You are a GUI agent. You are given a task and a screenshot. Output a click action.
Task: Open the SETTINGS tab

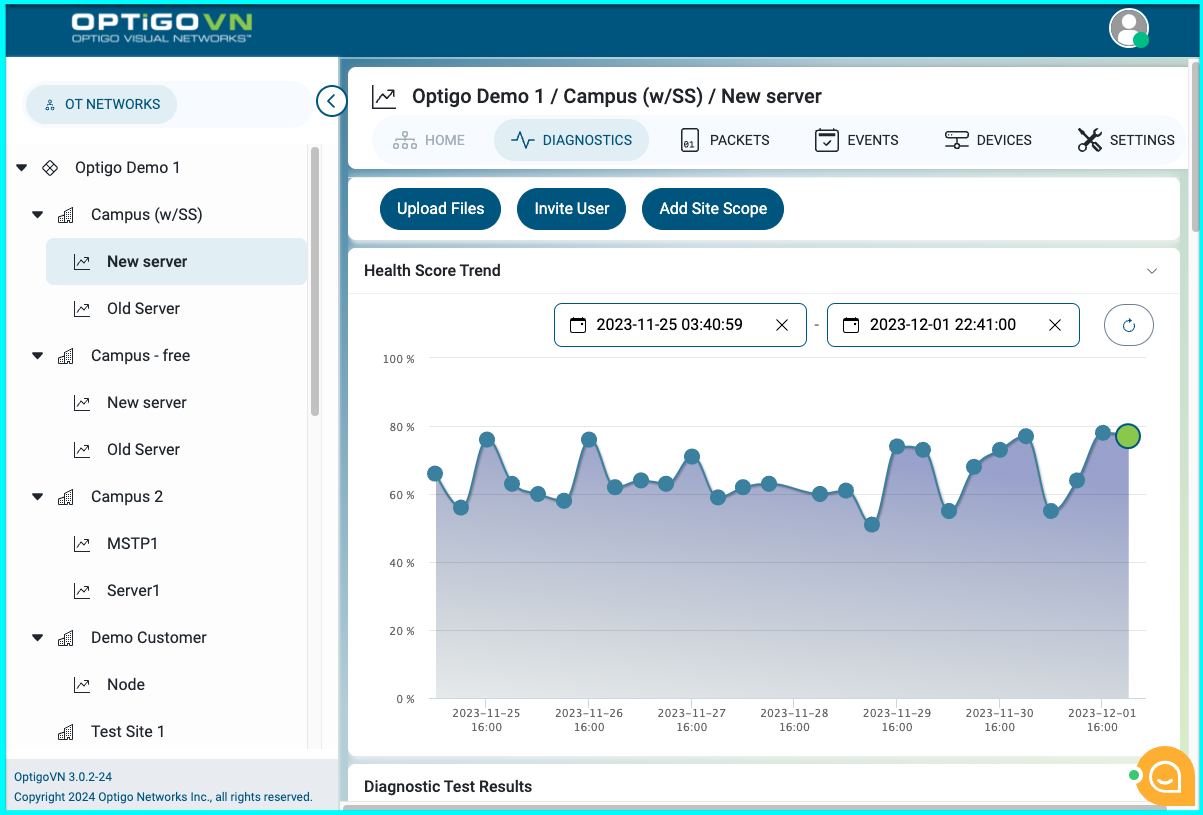tap(1126, 140)
